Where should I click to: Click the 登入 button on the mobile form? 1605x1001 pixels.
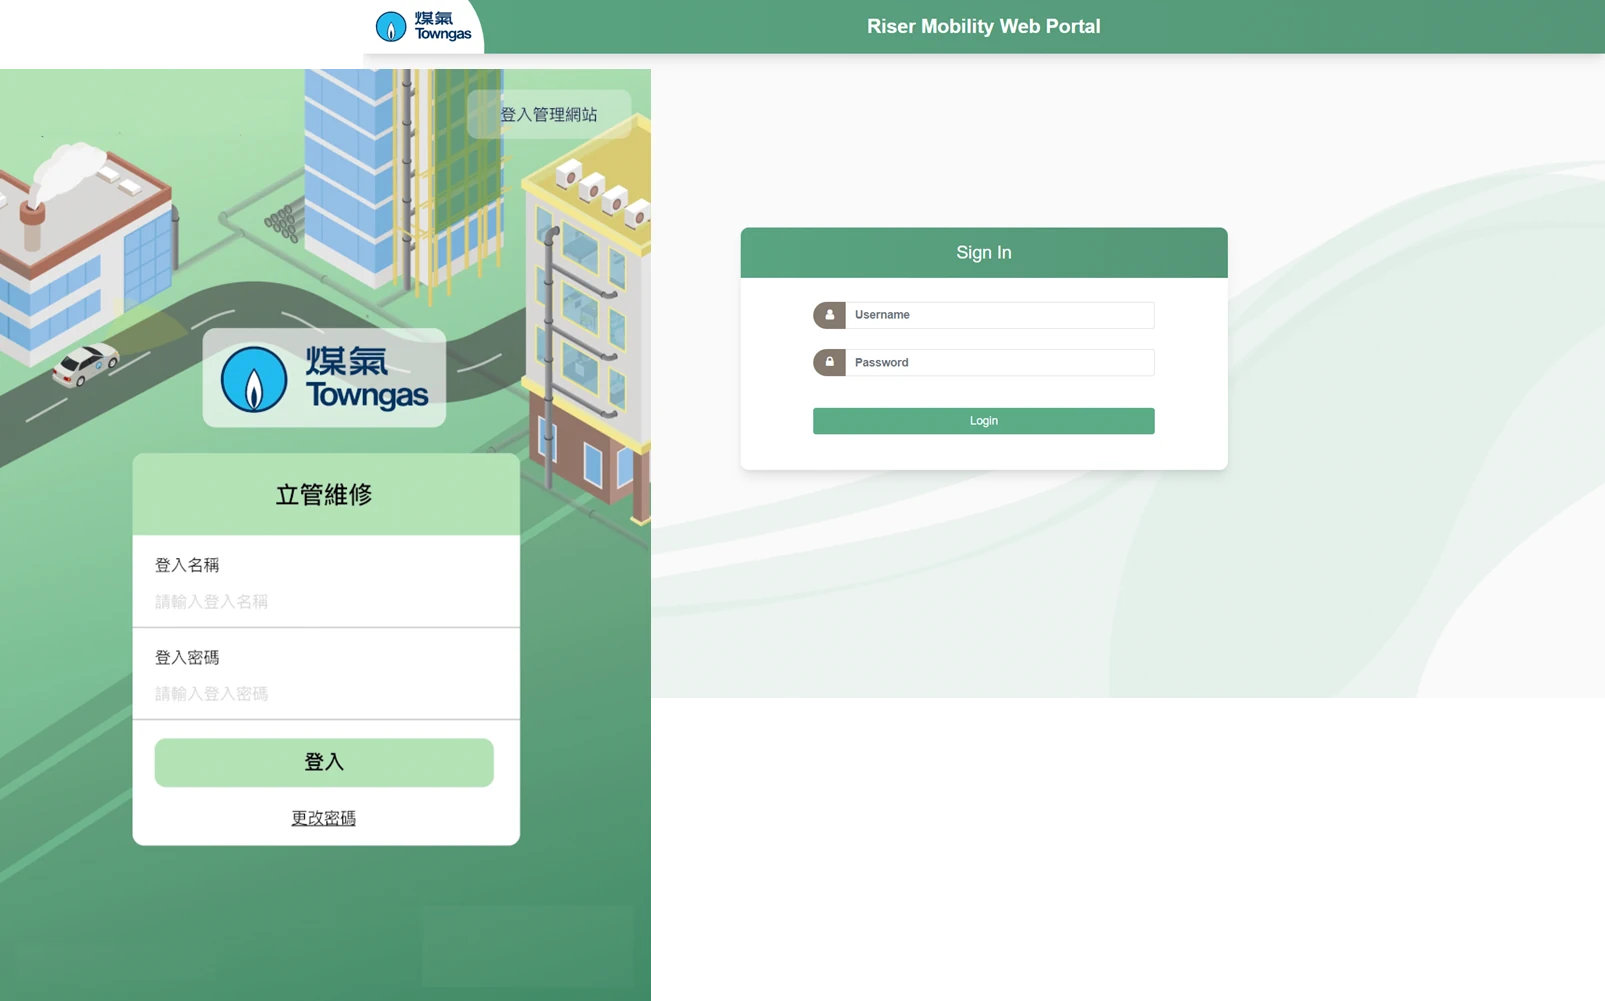324,762
